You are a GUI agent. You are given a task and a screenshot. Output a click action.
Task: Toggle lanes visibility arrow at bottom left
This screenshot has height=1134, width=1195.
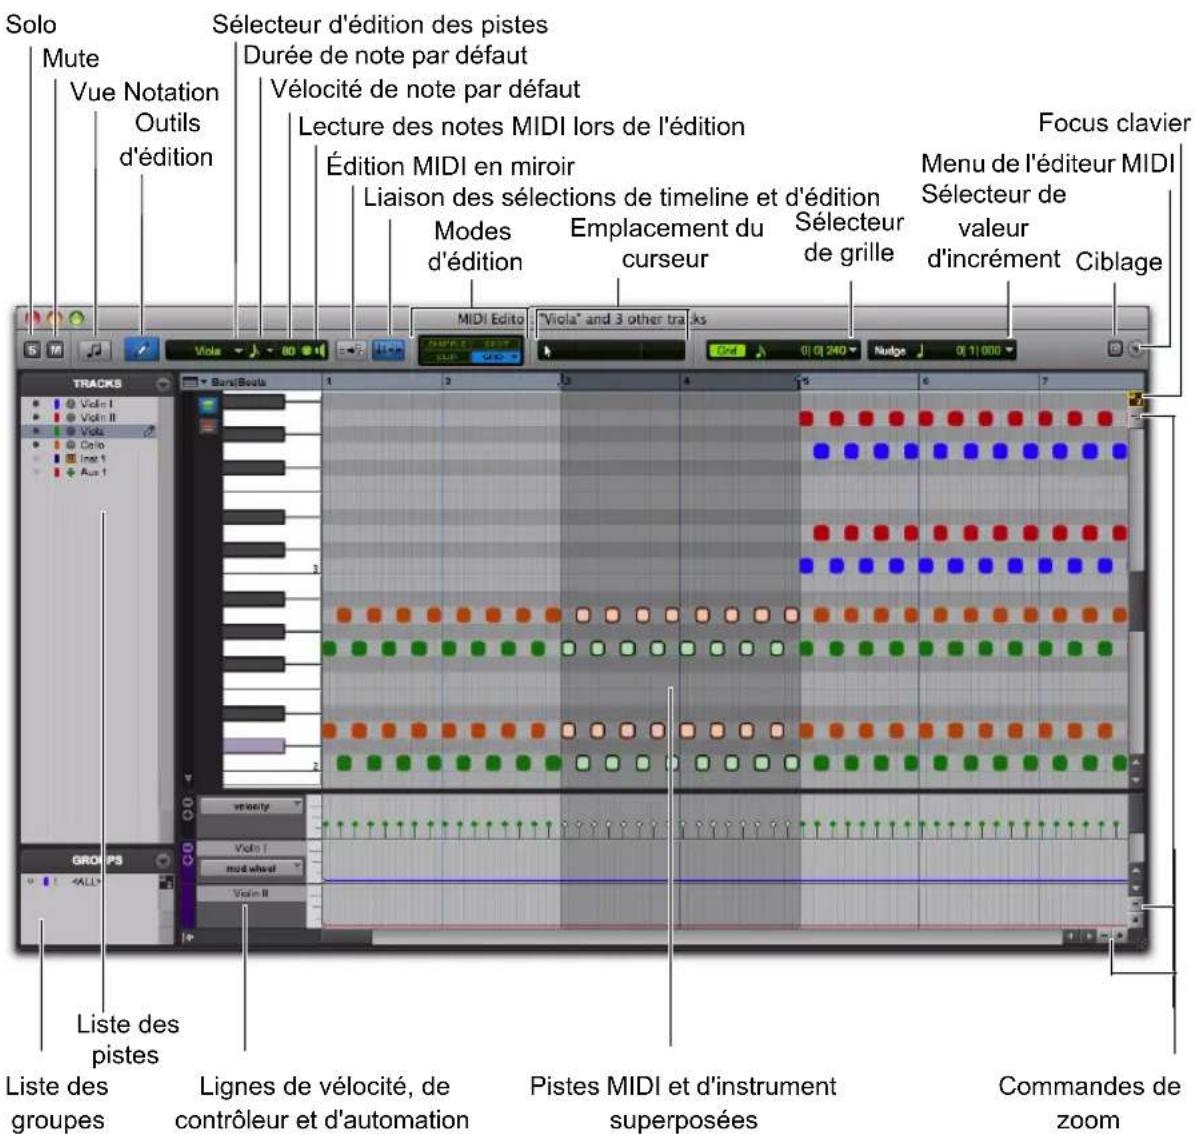point(187,937)
